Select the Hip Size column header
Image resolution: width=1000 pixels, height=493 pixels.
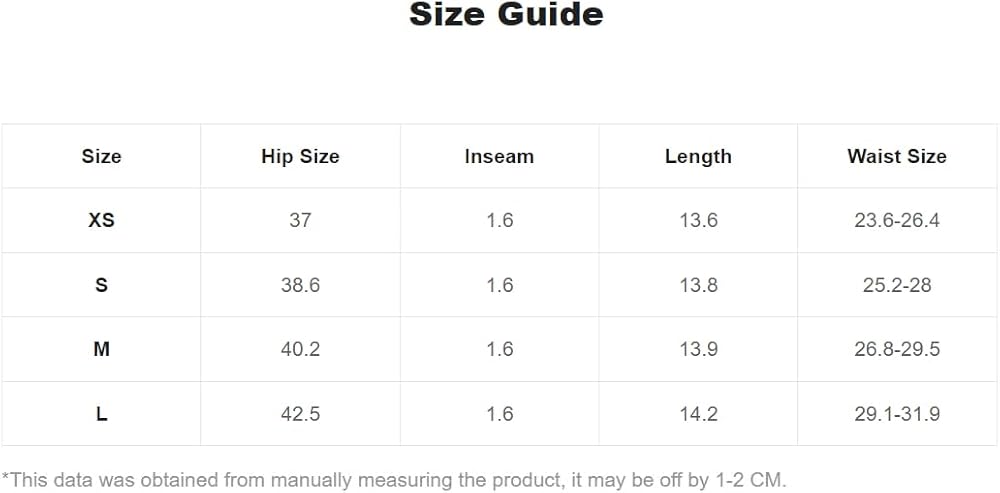[x=300, y=157]
